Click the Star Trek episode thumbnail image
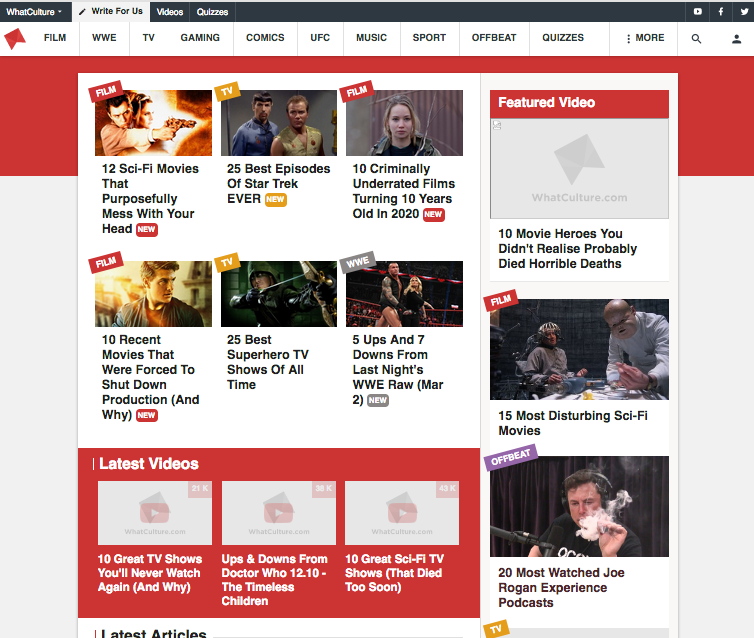The image size is (754, 638). (x=279, y=123)
